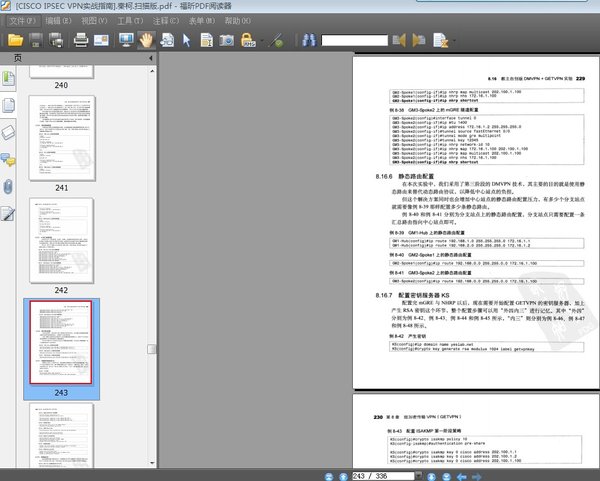
Task: Open RMS lock dropdown arrow
Action: [x=262, y=40]
